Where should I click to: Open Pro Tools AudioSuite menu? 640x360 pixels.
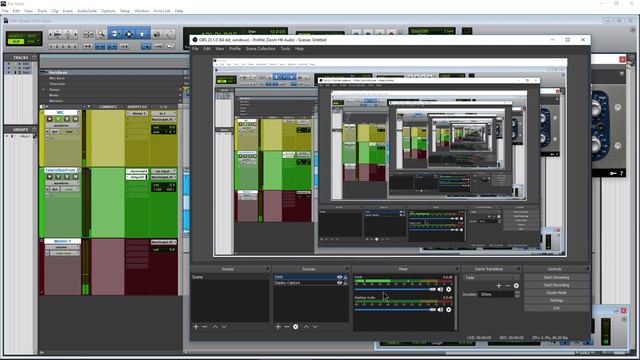click(x=87, y=11)
